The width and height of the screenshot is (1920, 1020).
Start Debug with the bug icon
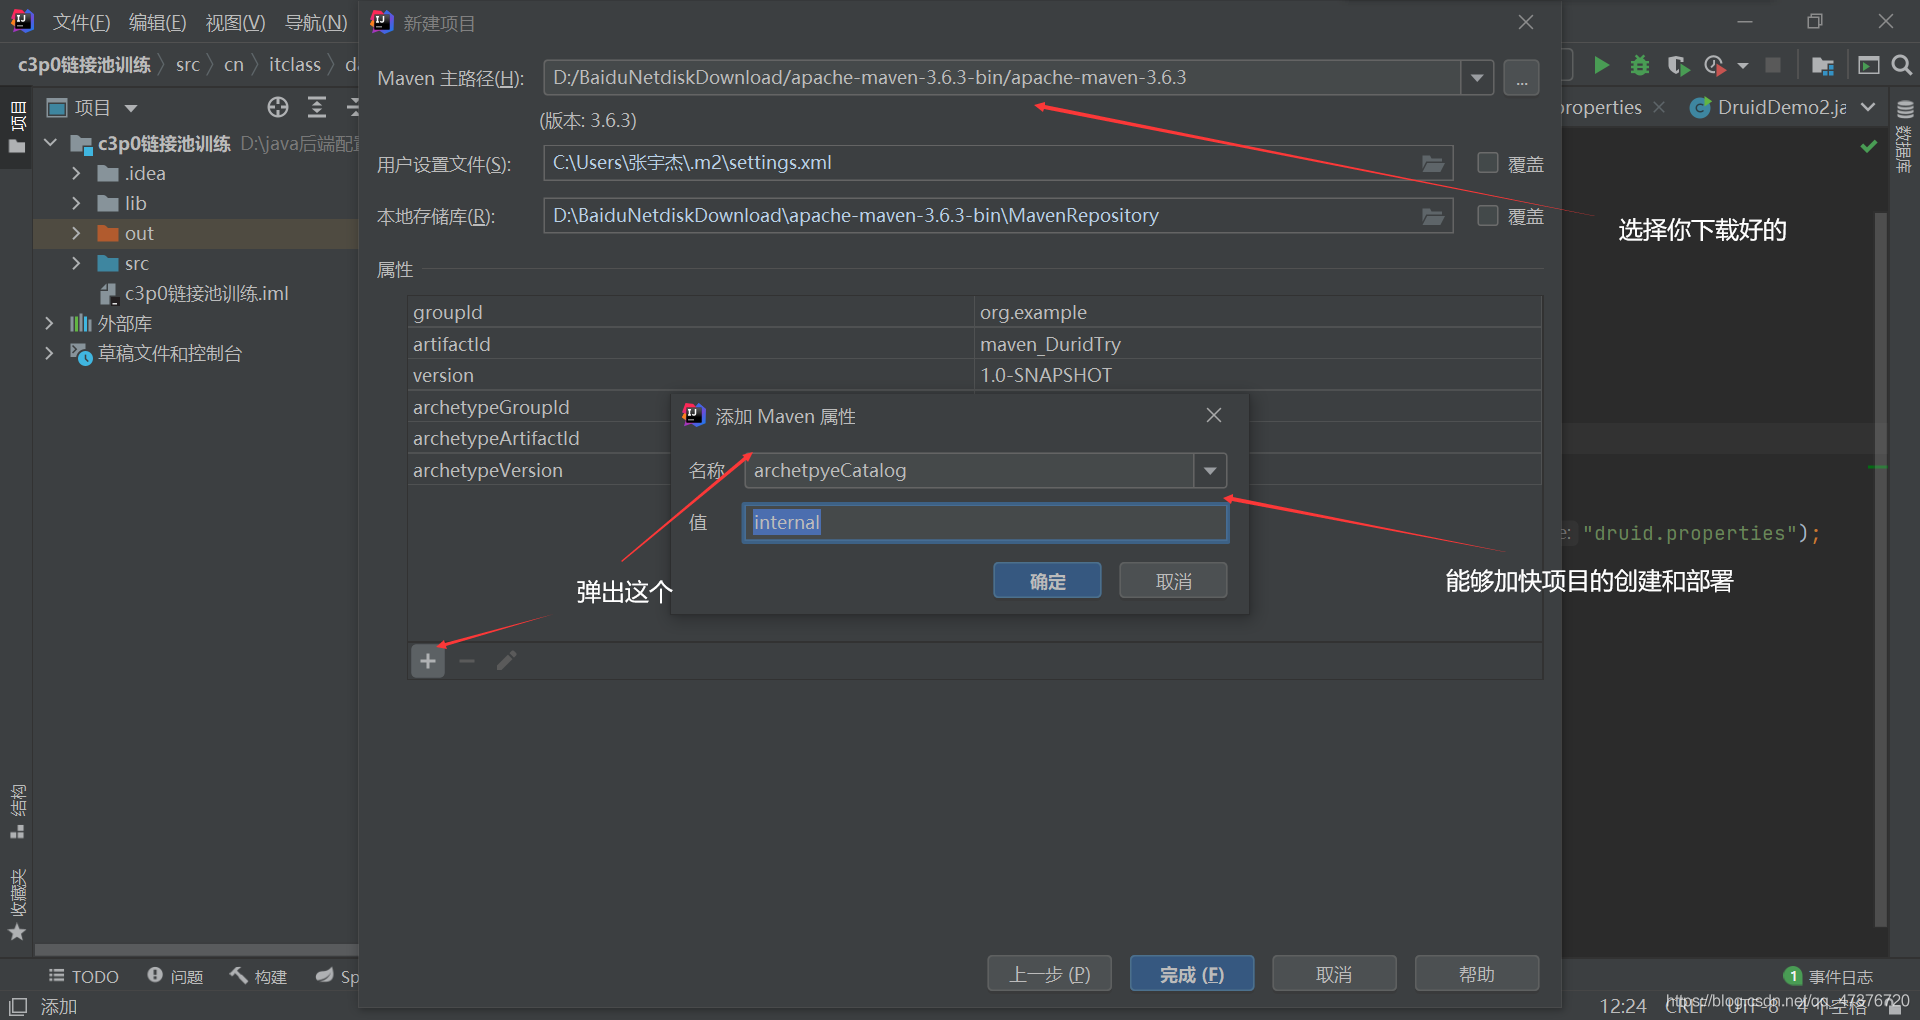[x=1639, y=65]
